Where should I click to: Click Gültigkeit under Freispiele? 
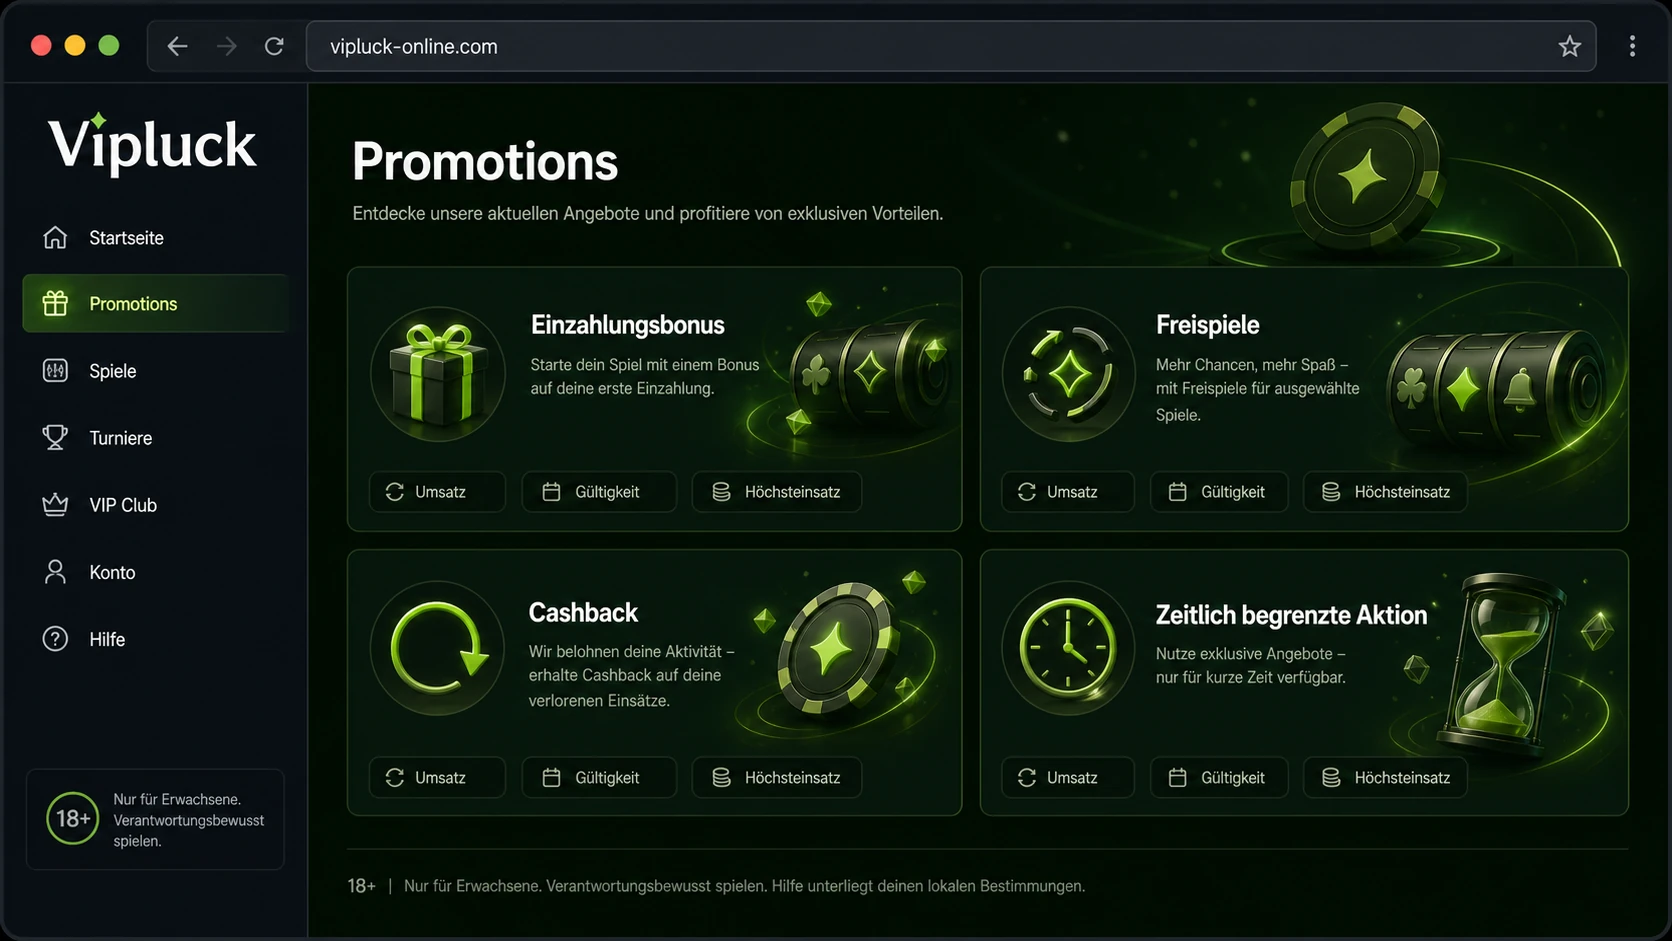pyautogui.click(x=1219, y=492)
